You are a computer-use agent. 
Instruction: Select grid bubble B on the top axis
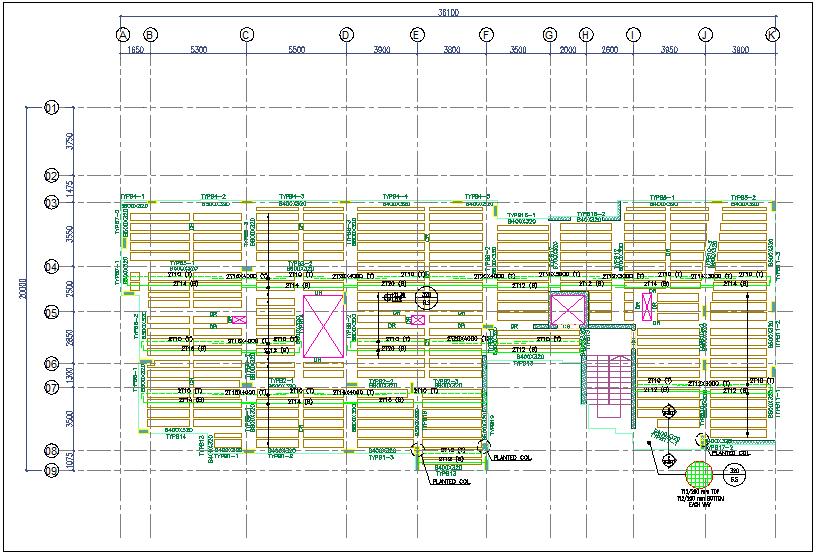pyautogui.click(x=150, y=35)
